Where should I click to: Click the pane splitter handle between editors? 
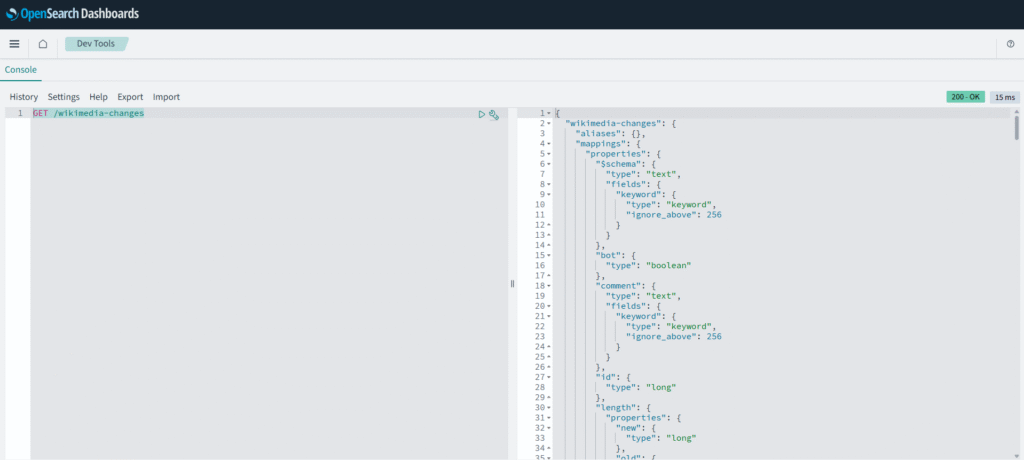(x=512, y=284)
